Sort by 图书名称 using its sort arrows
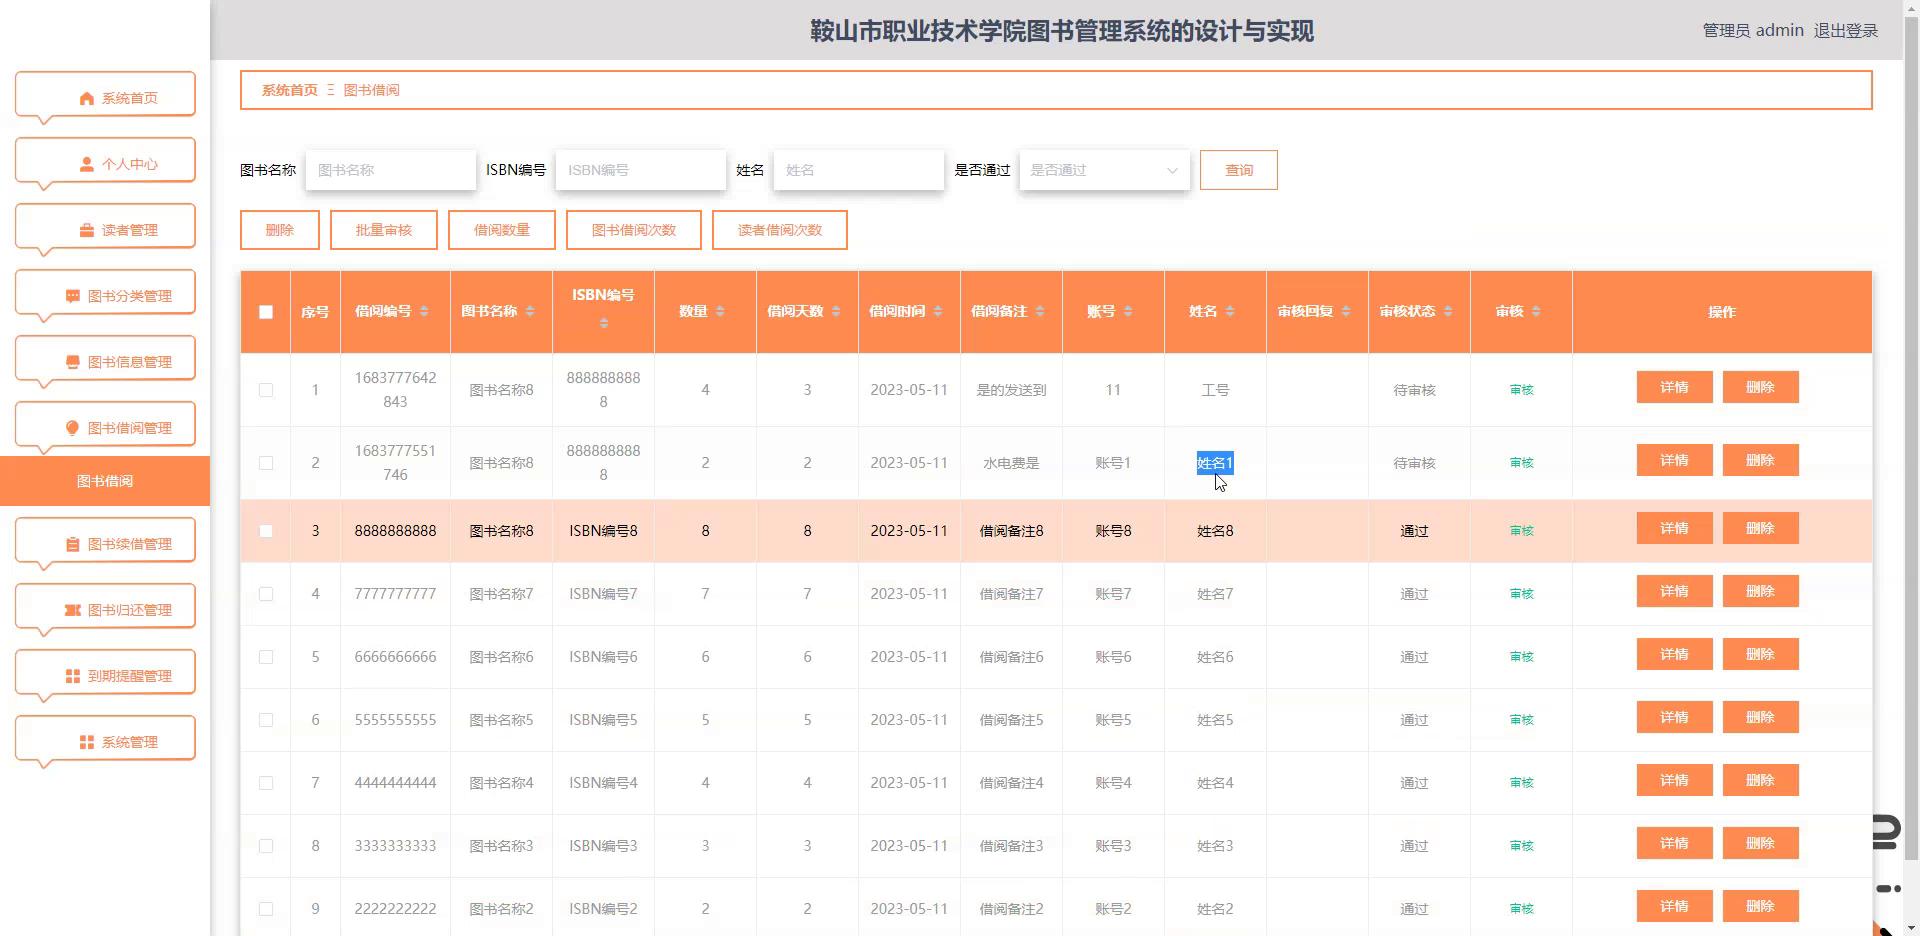The image size is (1920, 936). coord(530,312)
